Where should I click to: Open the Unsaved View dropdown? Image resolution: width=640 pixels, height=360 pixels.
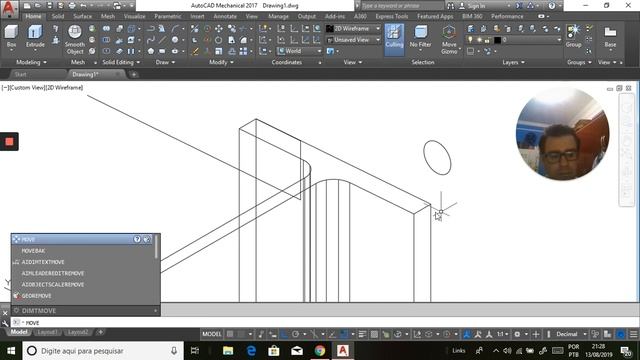353,40
